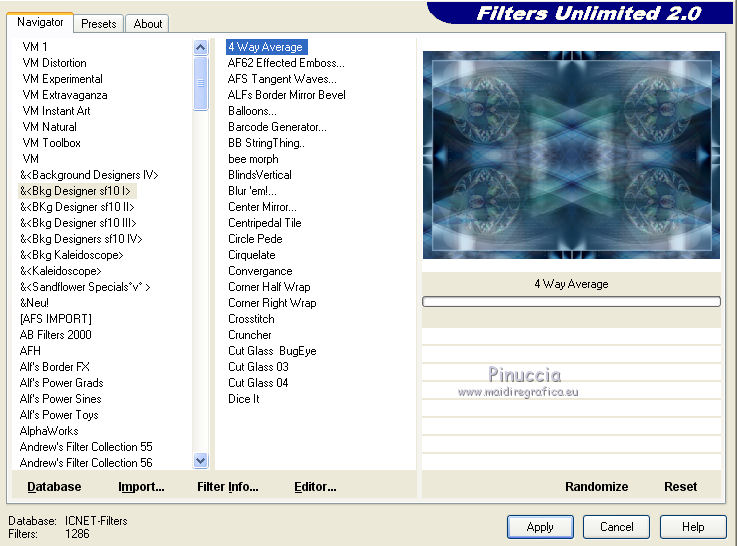The height and width of the screenshot is (546, 737).
Task: Select Andrew's Filter Collection 56
Action: (86, 462)
